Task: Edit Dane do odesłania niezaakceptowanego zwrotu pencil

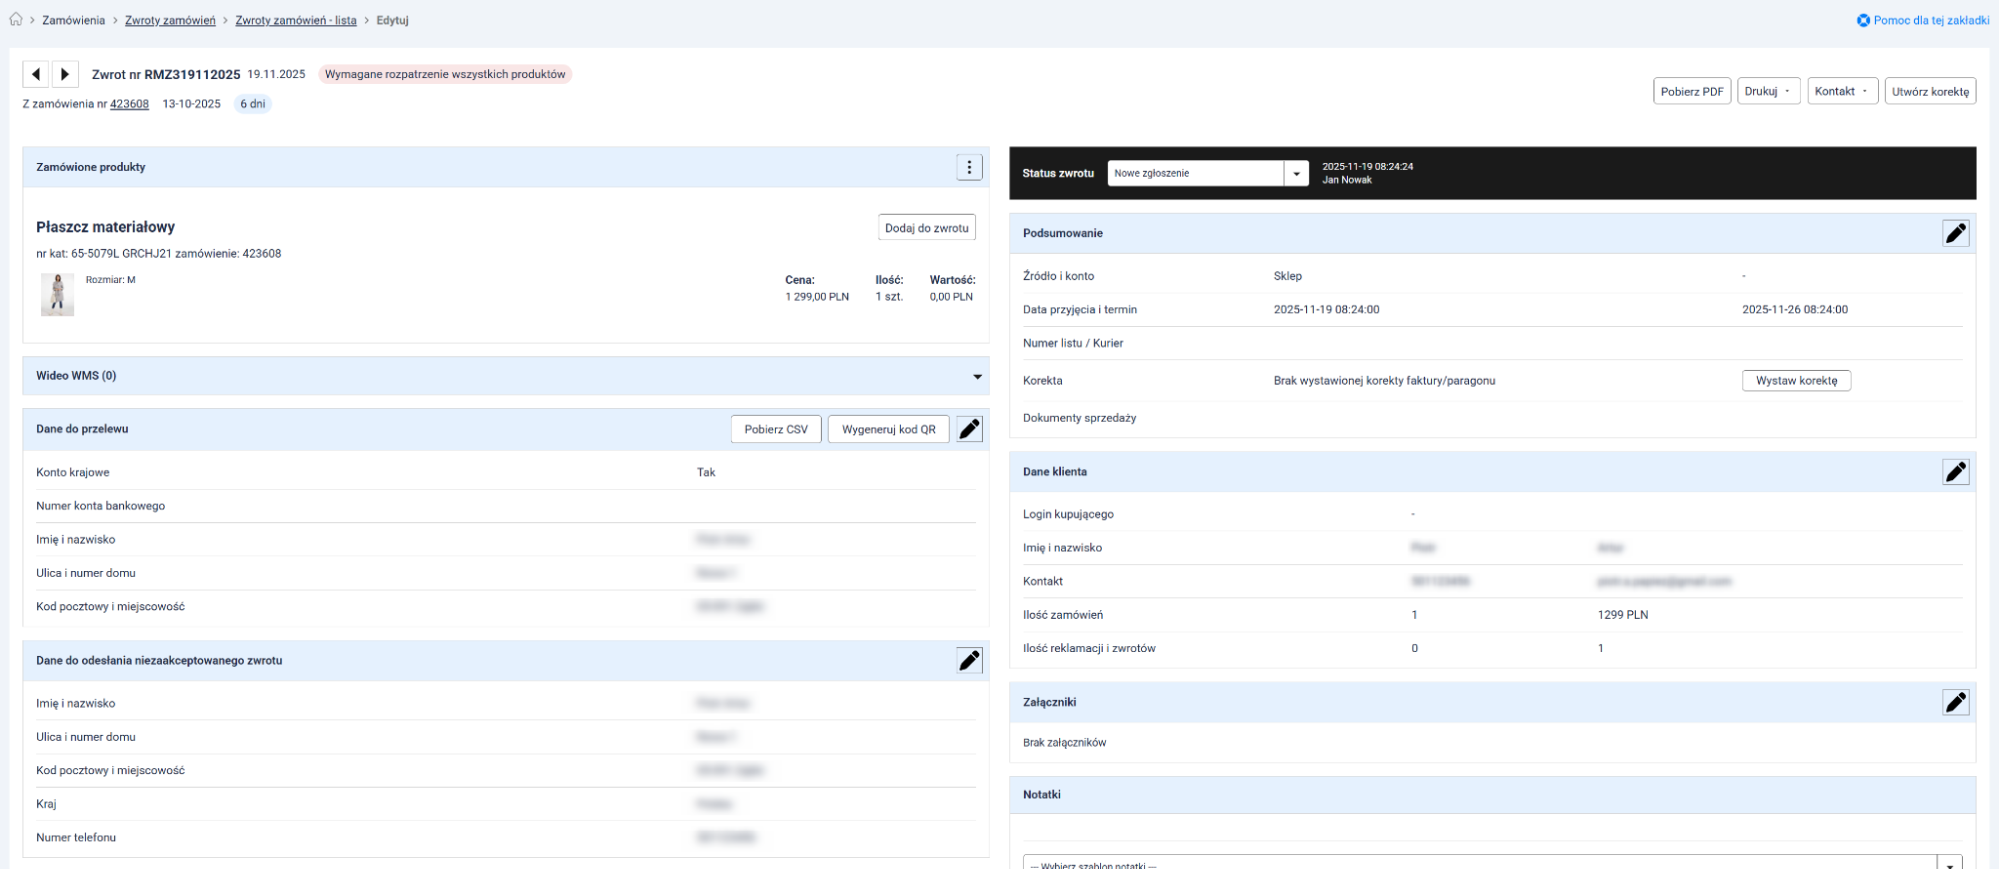Action: pyautogui.click(x=969, y=660)
